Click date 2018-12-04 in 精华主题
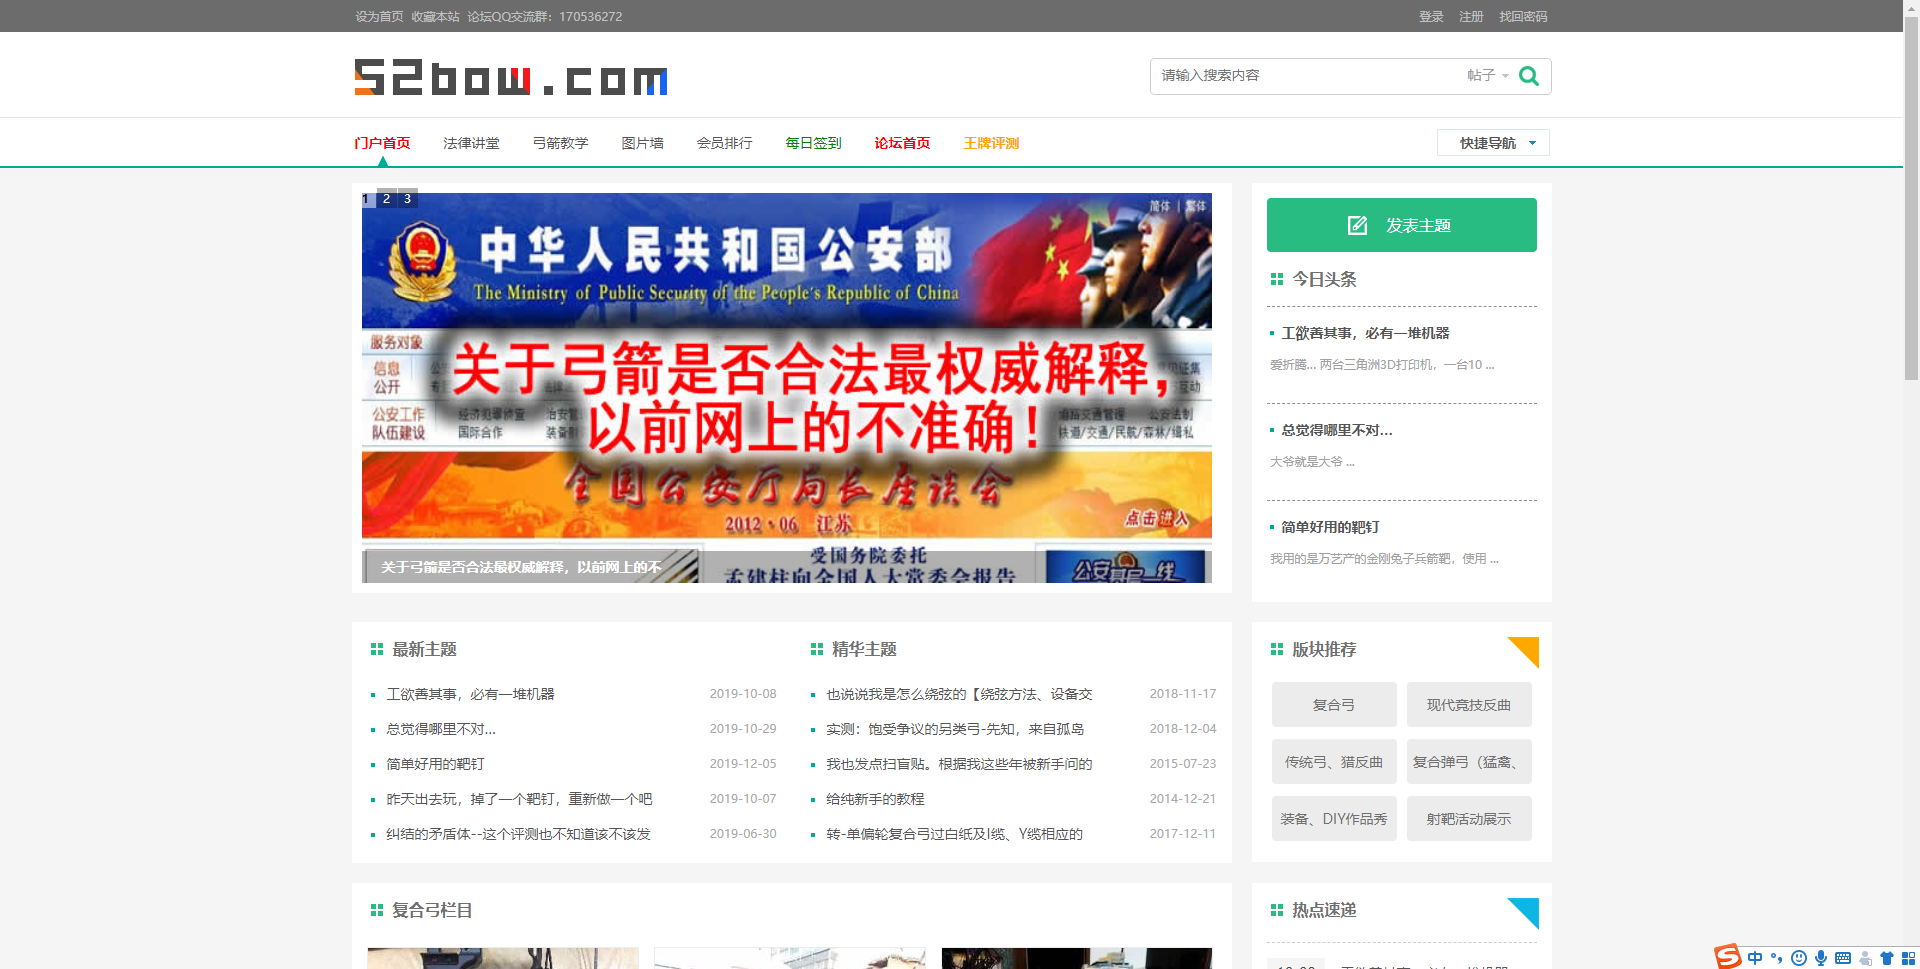The image size is (1920, 969). 1183,729
